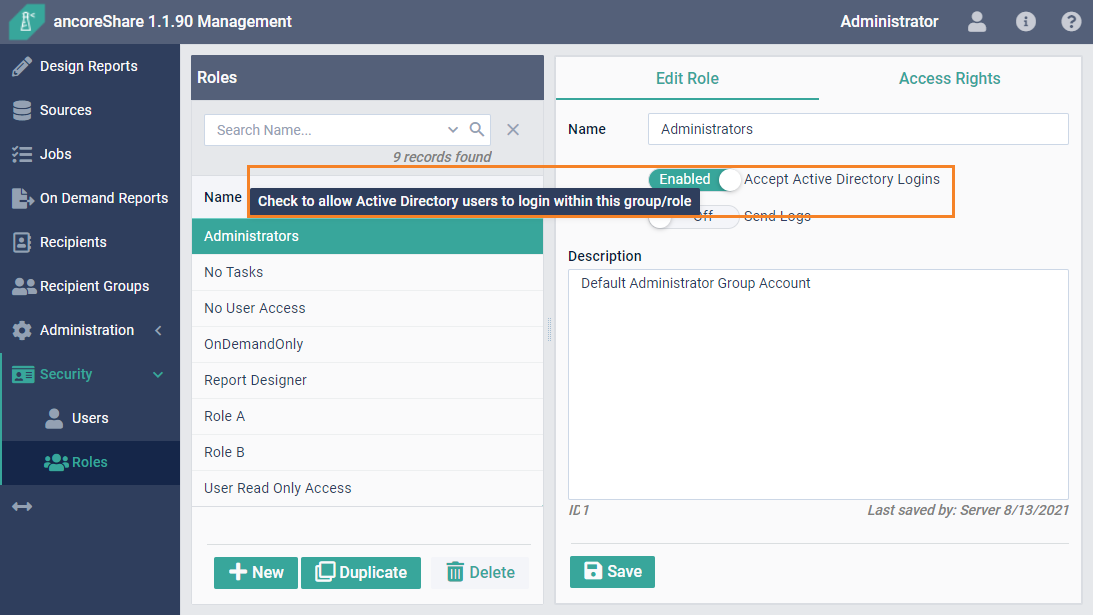The height and width of the screenshot is (615, 1093).
Task: Click the Description text area
Action: click(x=818, y=384)
